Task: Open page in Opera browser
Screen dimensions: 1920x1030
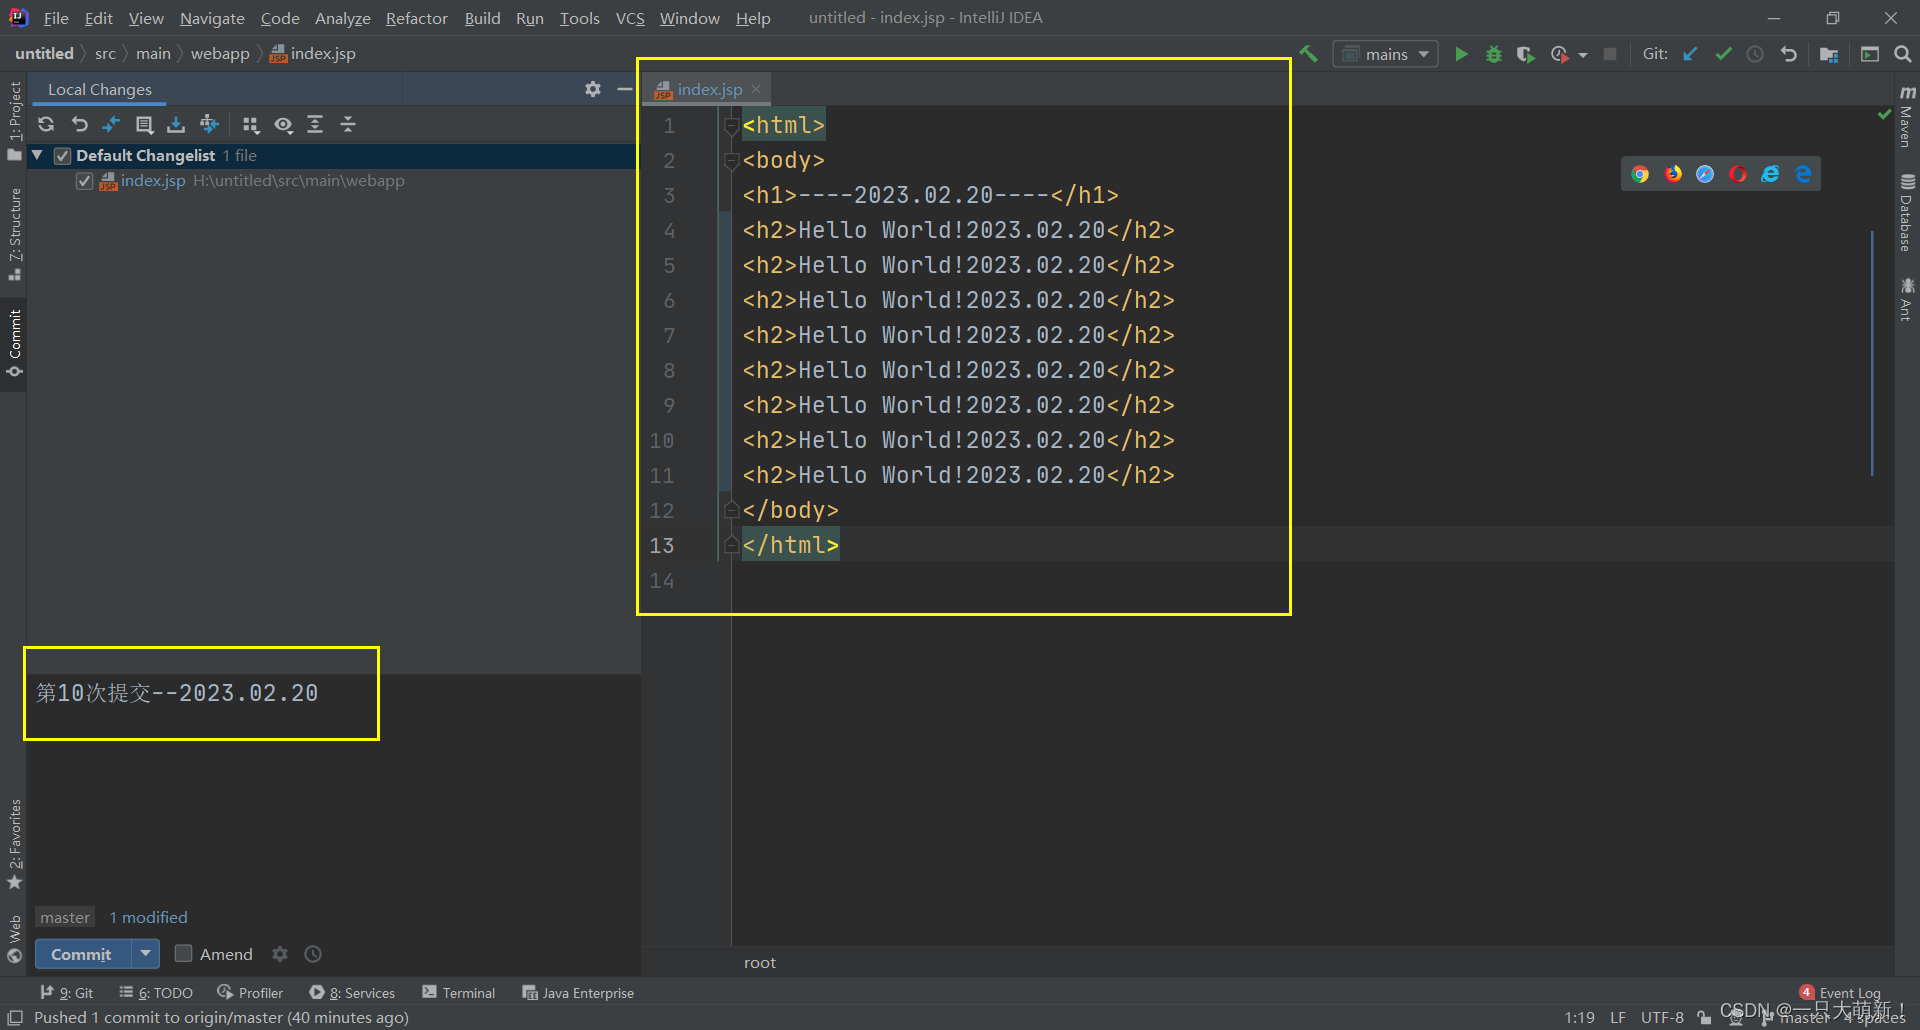Action: tap(1738, 174)
